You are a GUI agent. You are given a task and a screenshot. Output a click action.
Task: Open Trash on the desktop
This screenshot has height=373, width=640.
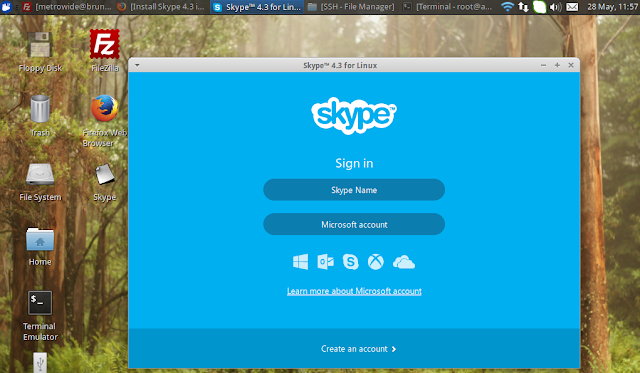coord(40,109)
